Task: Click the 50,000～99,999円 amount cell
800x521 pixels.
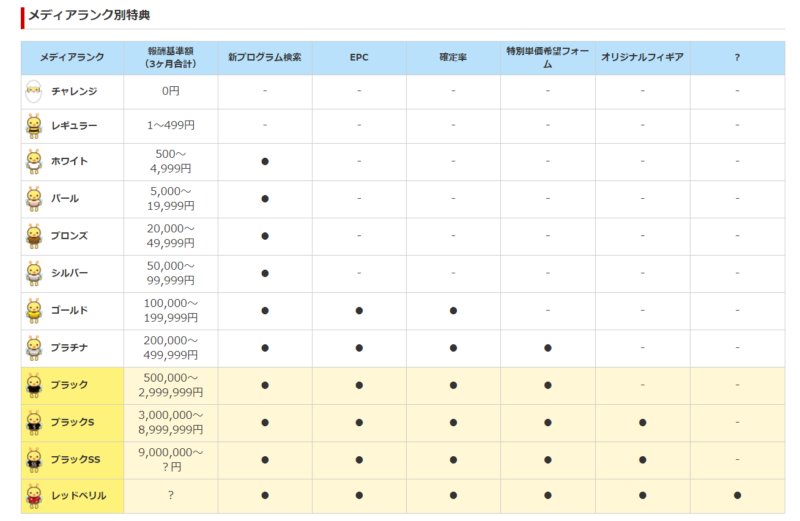Action: 170,273
